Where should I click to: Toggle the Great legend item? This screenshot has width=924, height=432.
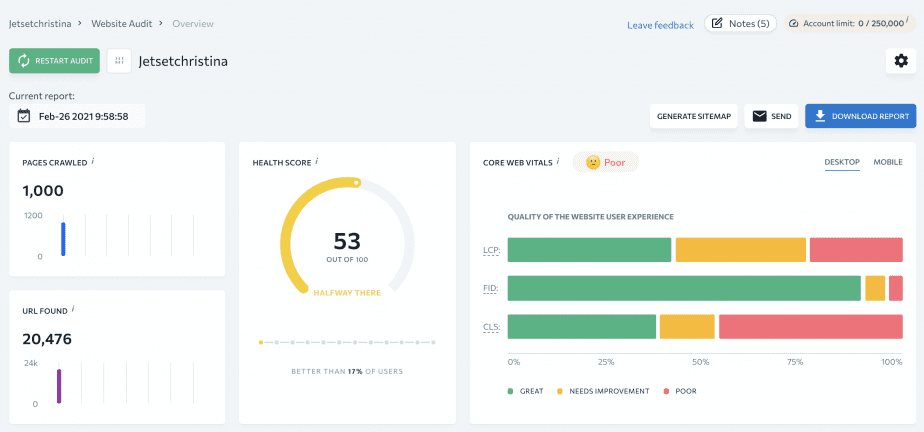(x=526, y=391)
